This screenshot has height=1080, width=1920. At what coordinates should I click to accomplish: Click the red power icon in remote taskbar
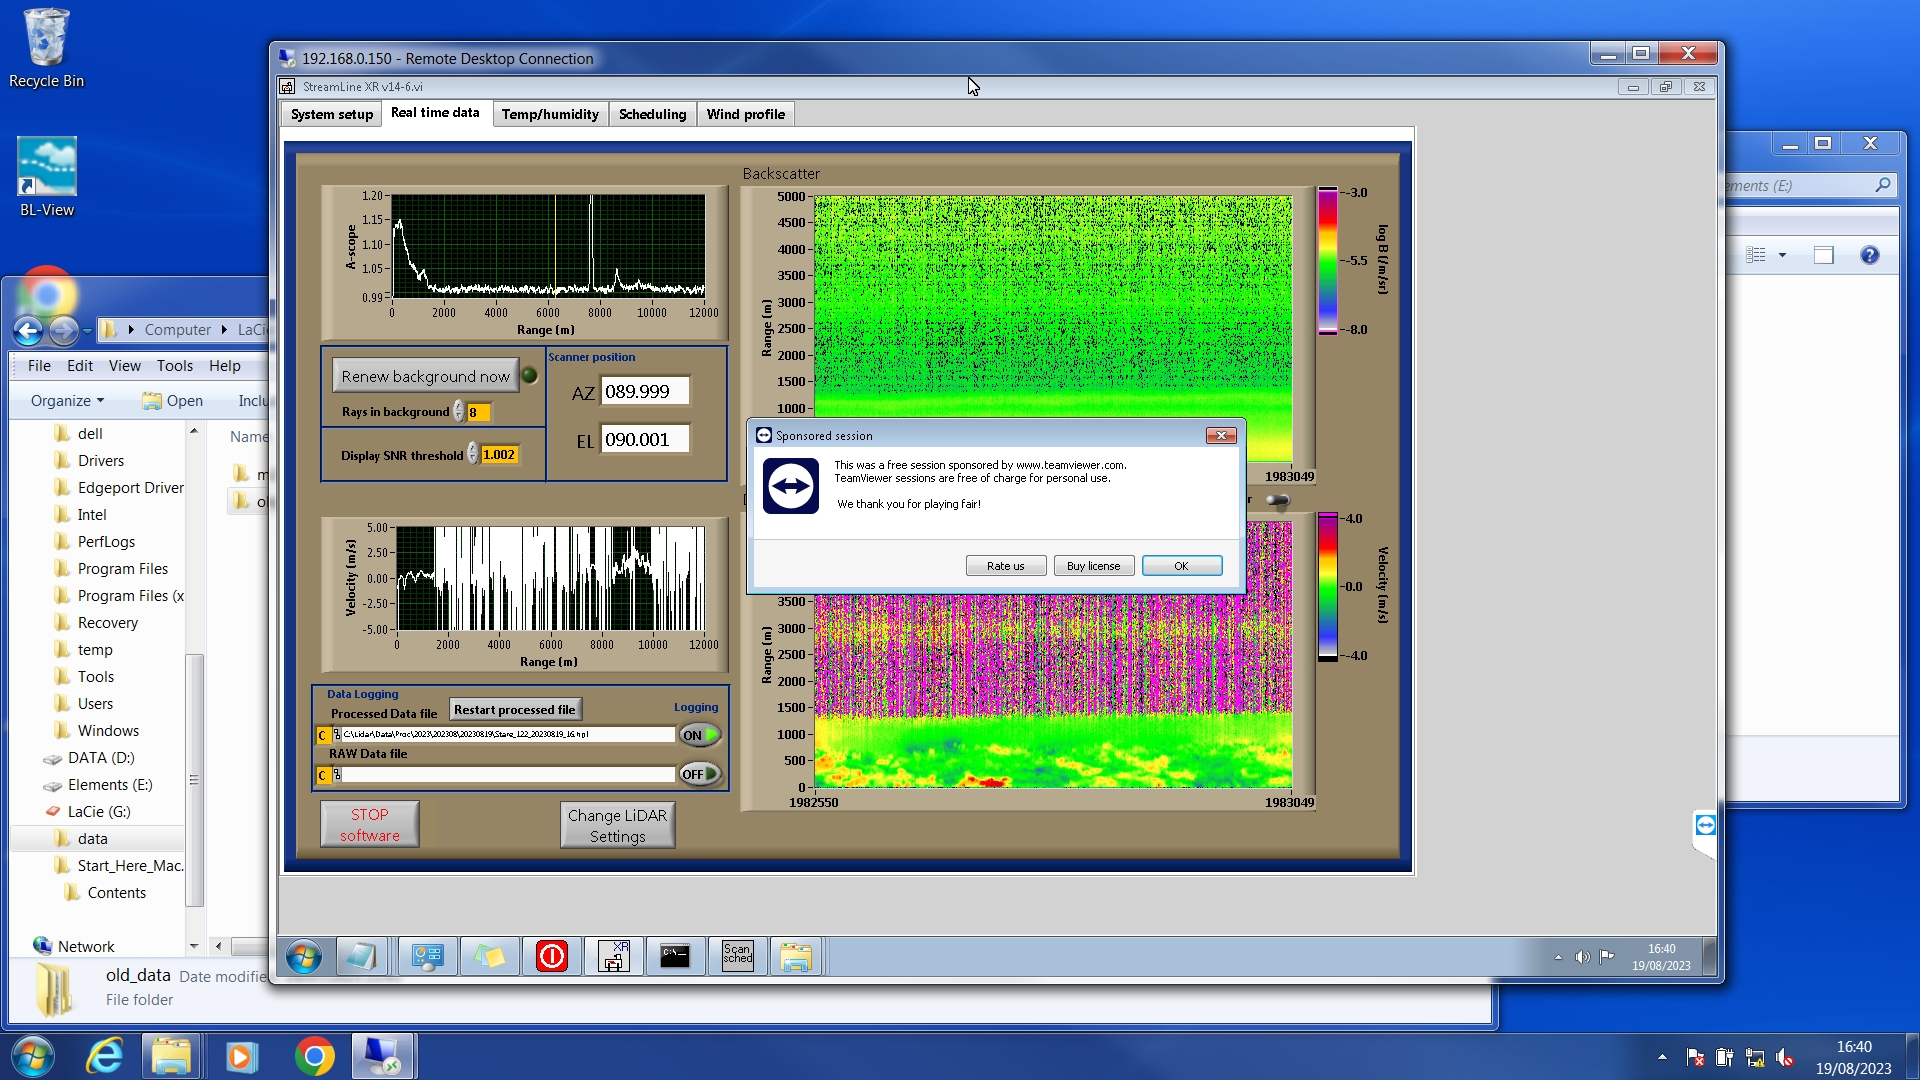point(551,956)
